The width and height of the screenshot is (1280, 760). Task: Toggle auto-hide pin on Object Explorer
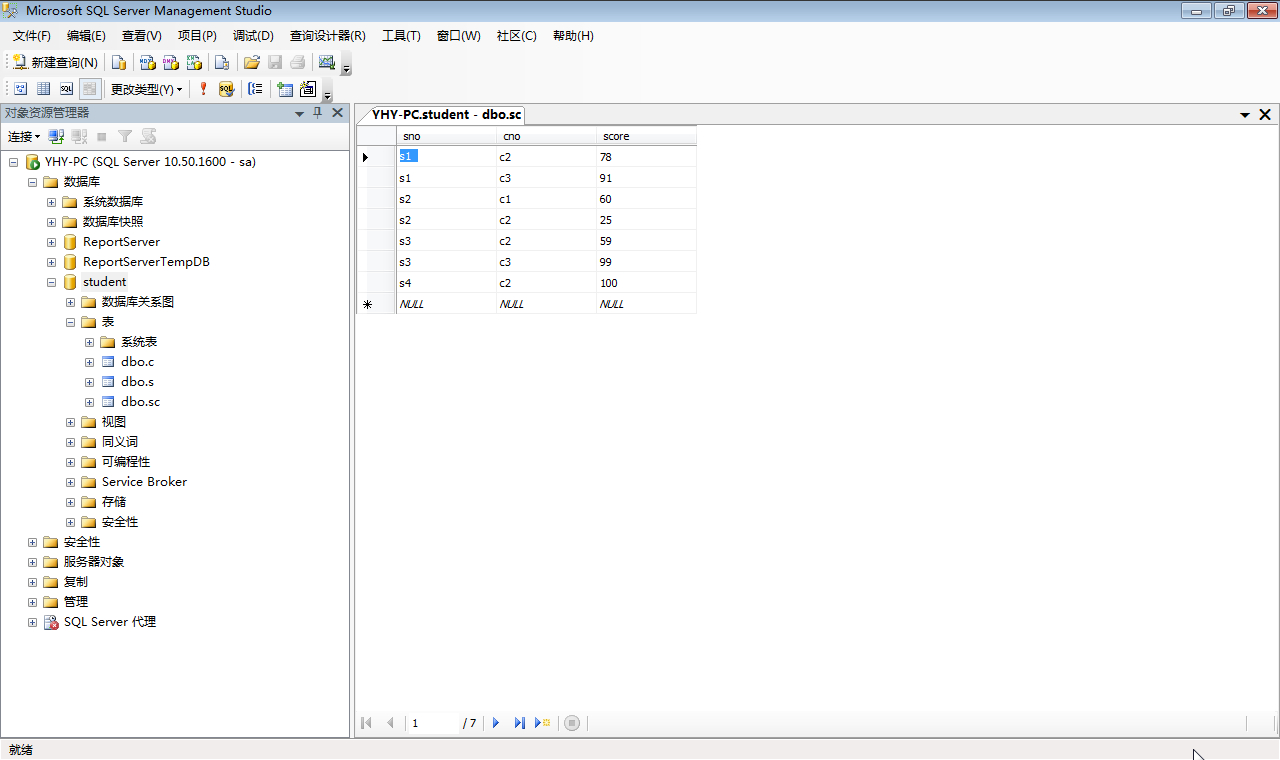[x=318, y=113]
